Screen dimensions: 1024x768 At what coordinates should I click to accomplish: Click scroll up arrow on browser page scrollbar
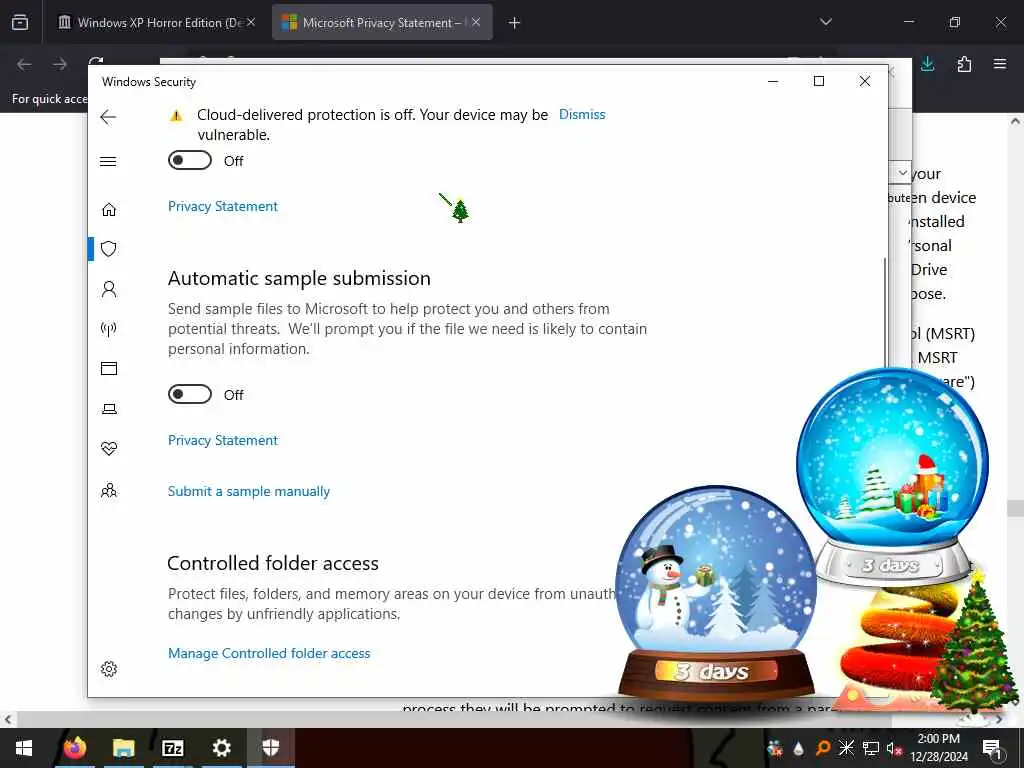1015,121
